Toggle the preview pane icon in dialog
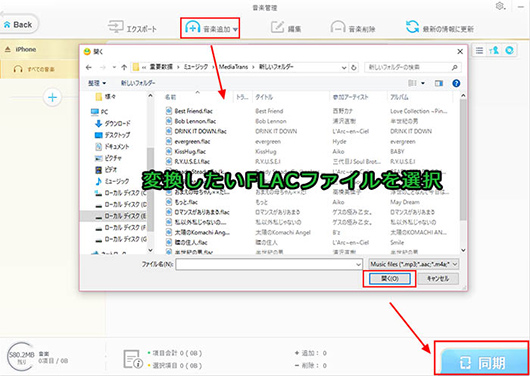This screenshot has width=530, height=376. click(x=439, y=83)
